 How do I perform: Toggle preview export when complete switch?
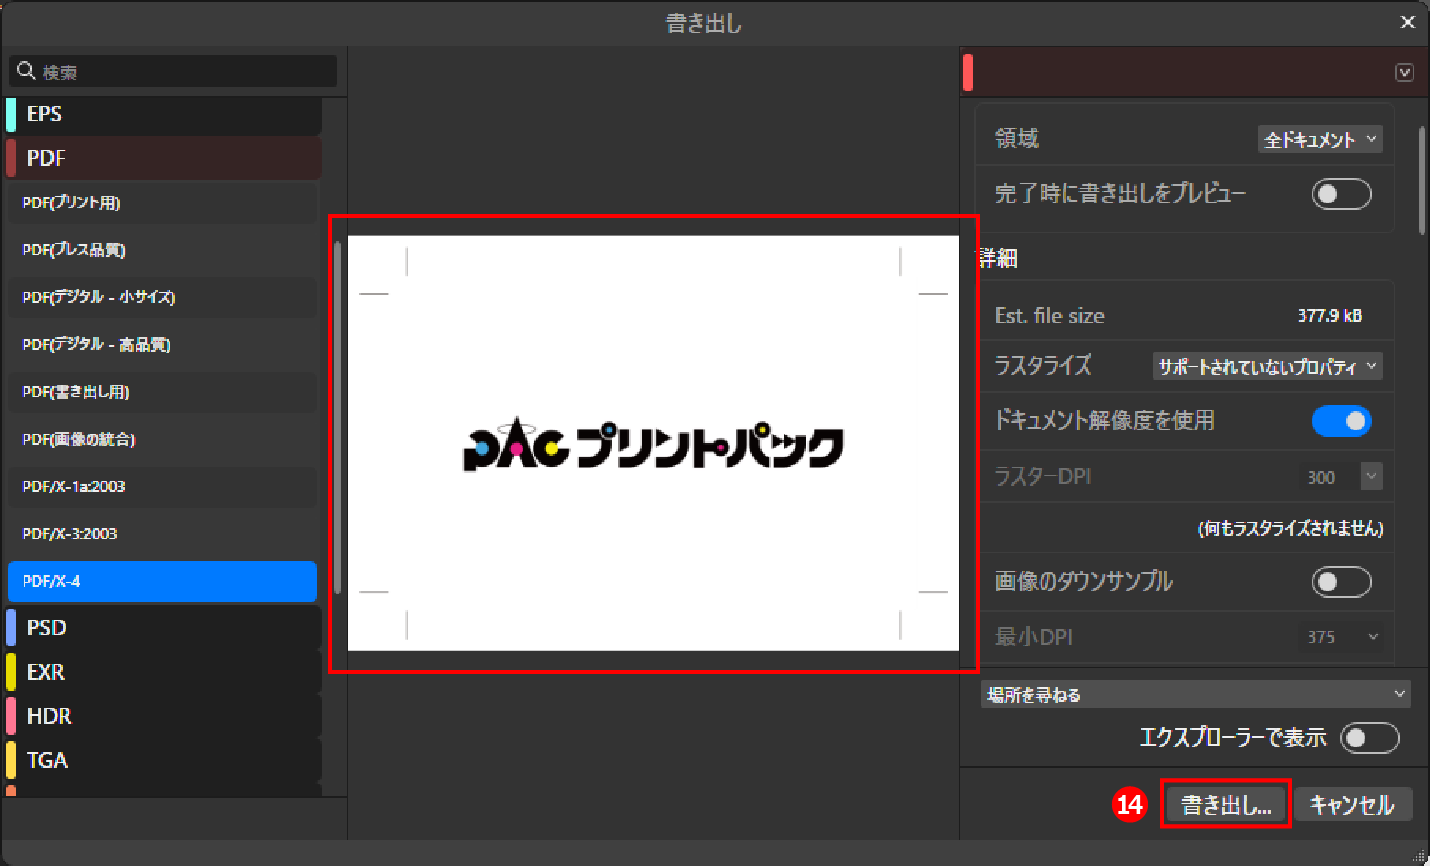click(x=1340, y=194)
